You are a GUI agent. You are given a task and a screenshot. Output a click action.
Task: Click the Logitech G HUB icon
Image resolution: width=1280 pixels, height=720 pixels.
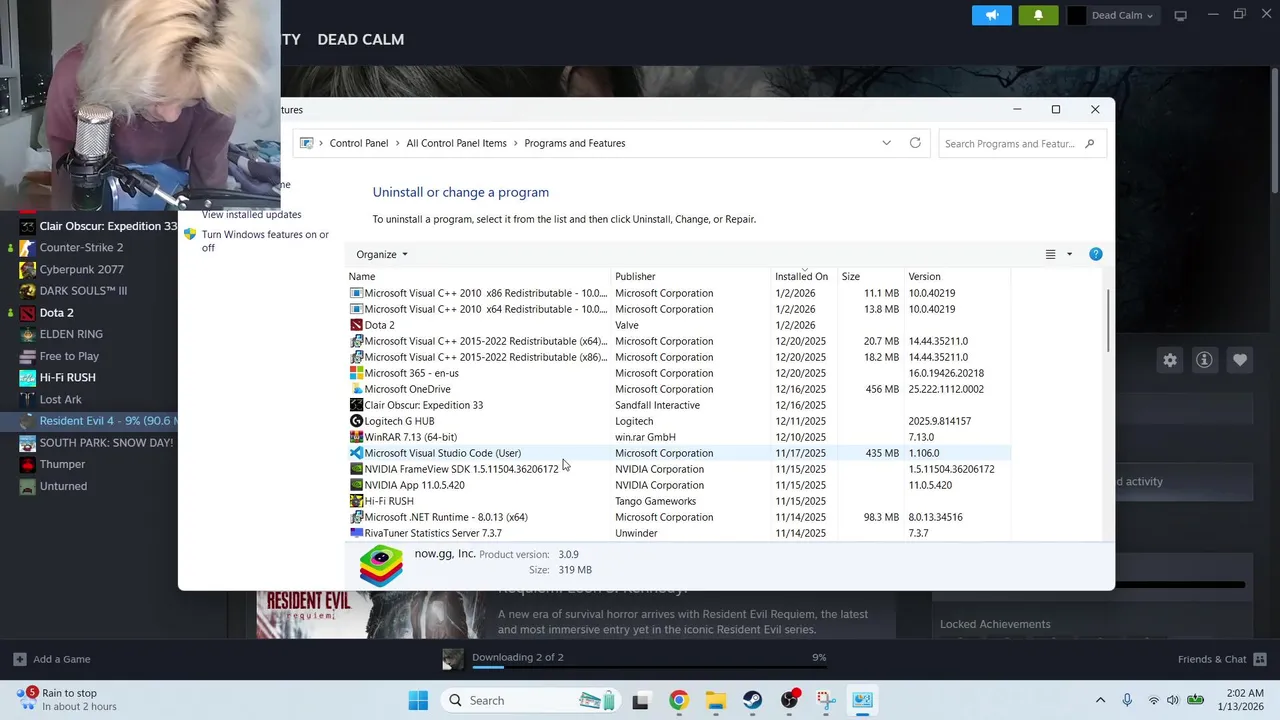pyautogui.click(x=356, y=421)
